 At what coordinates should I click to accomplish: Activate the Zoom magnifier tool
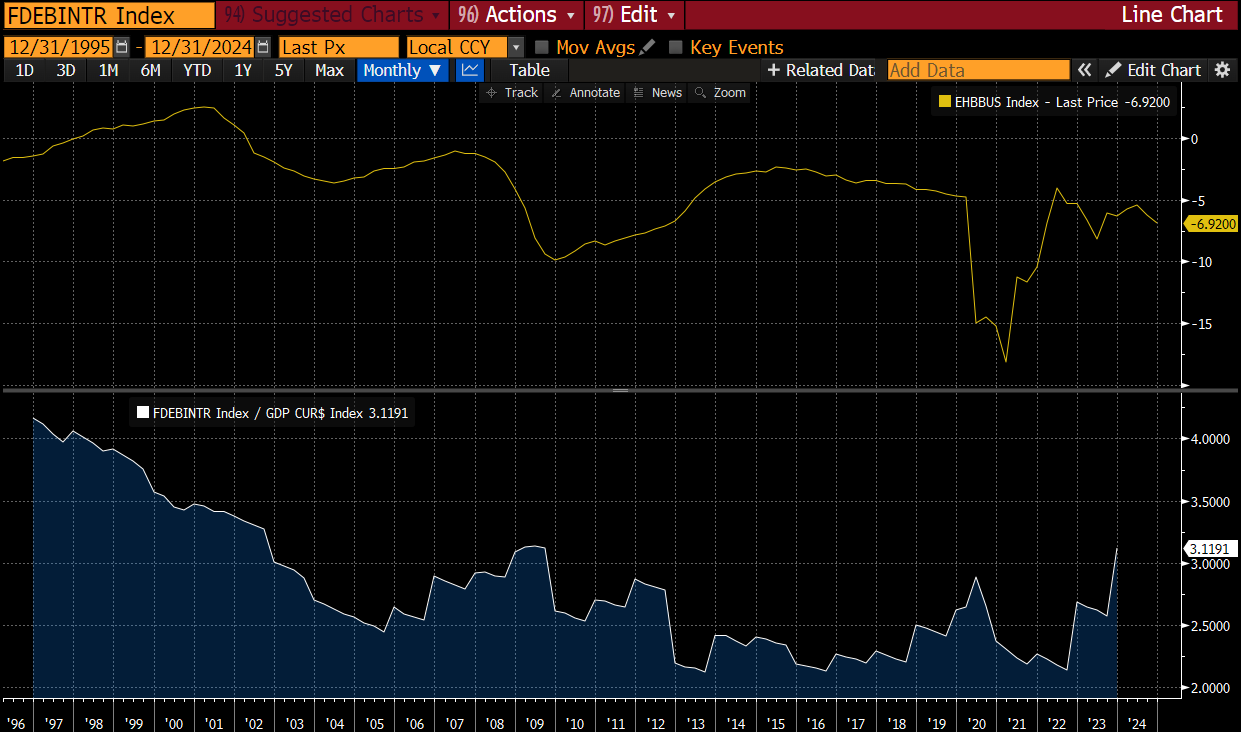pyautogui.click(x=720, y=93)
